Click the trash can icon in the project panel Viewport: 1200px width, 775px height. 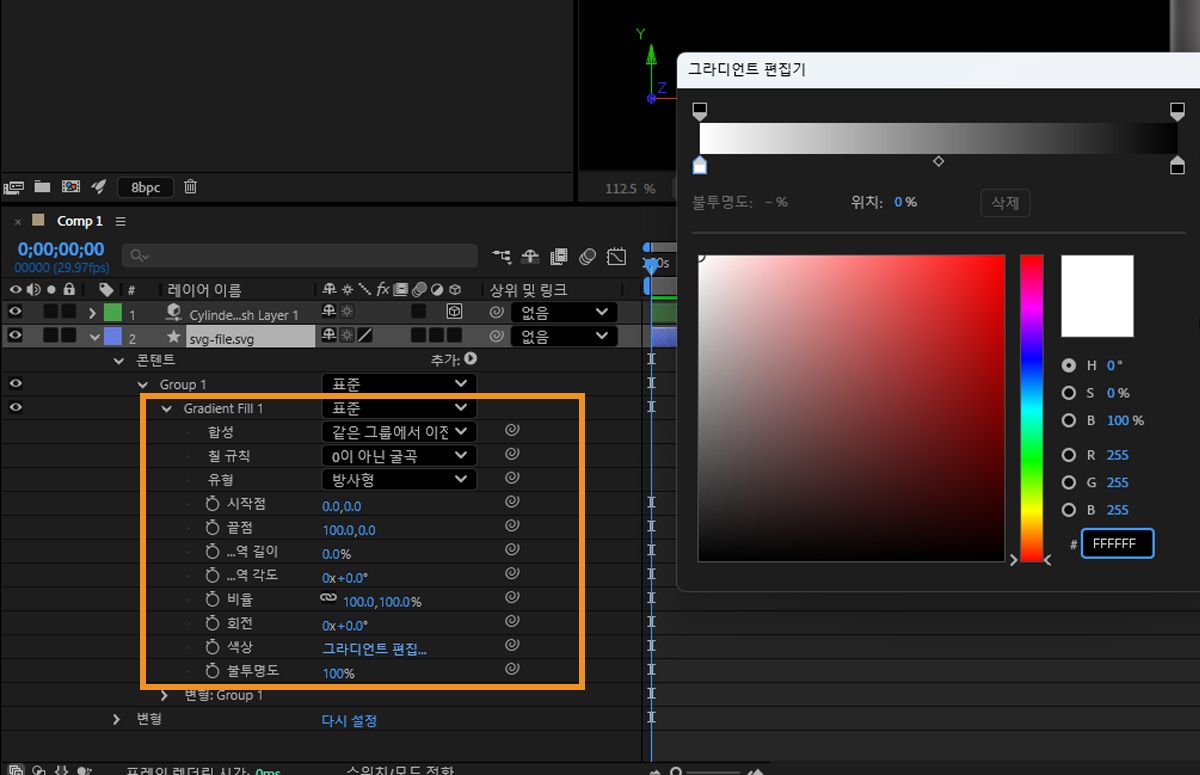190,186
